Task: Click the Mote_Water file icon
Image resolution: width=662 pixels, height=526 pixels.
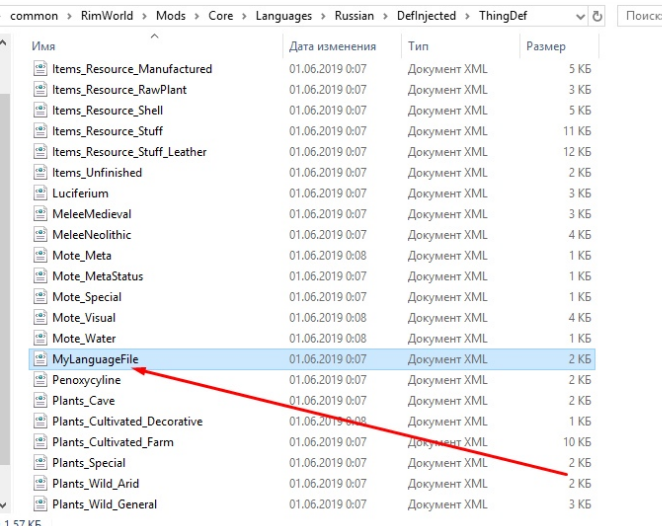Action: [x=40, y=338]
